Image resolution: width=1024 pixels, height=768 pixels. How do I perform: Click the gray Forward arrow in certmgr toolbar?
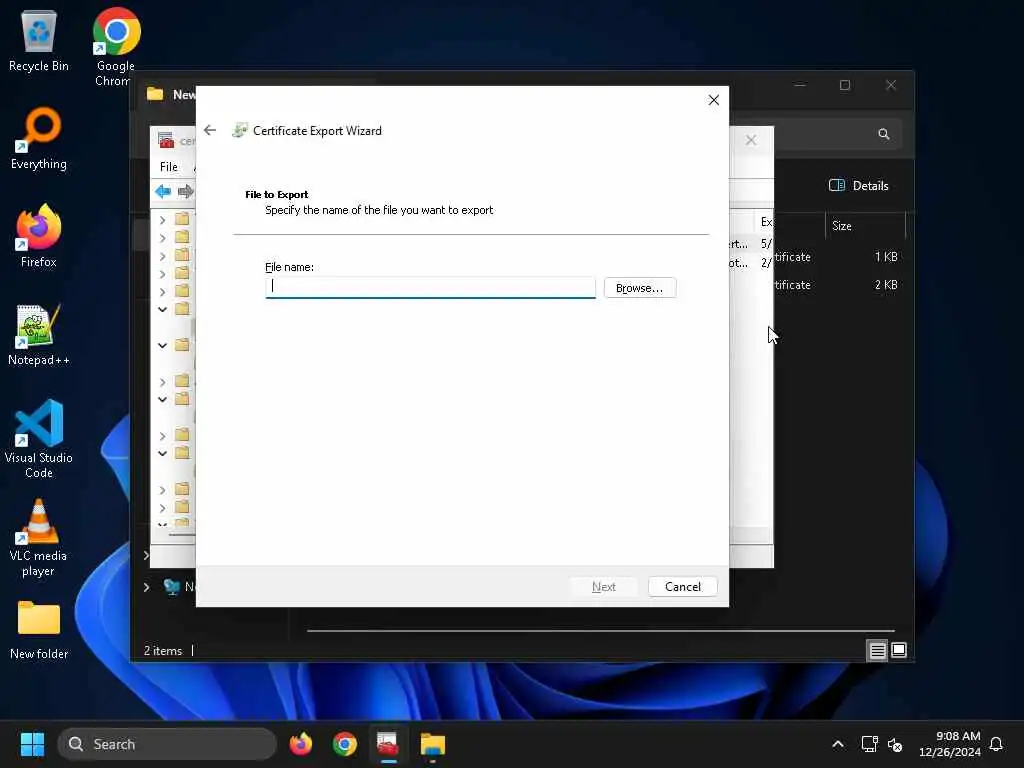point(185,191)
